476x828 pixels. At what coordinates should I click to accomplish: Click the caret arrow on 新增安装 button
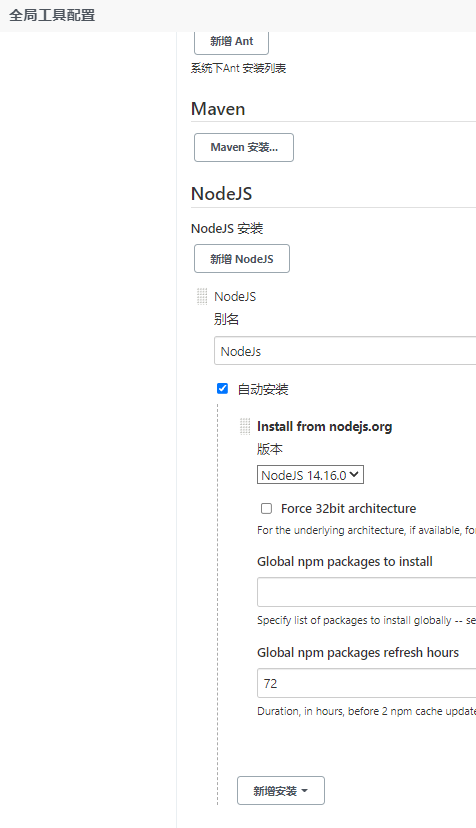click(x=304, y=791)
